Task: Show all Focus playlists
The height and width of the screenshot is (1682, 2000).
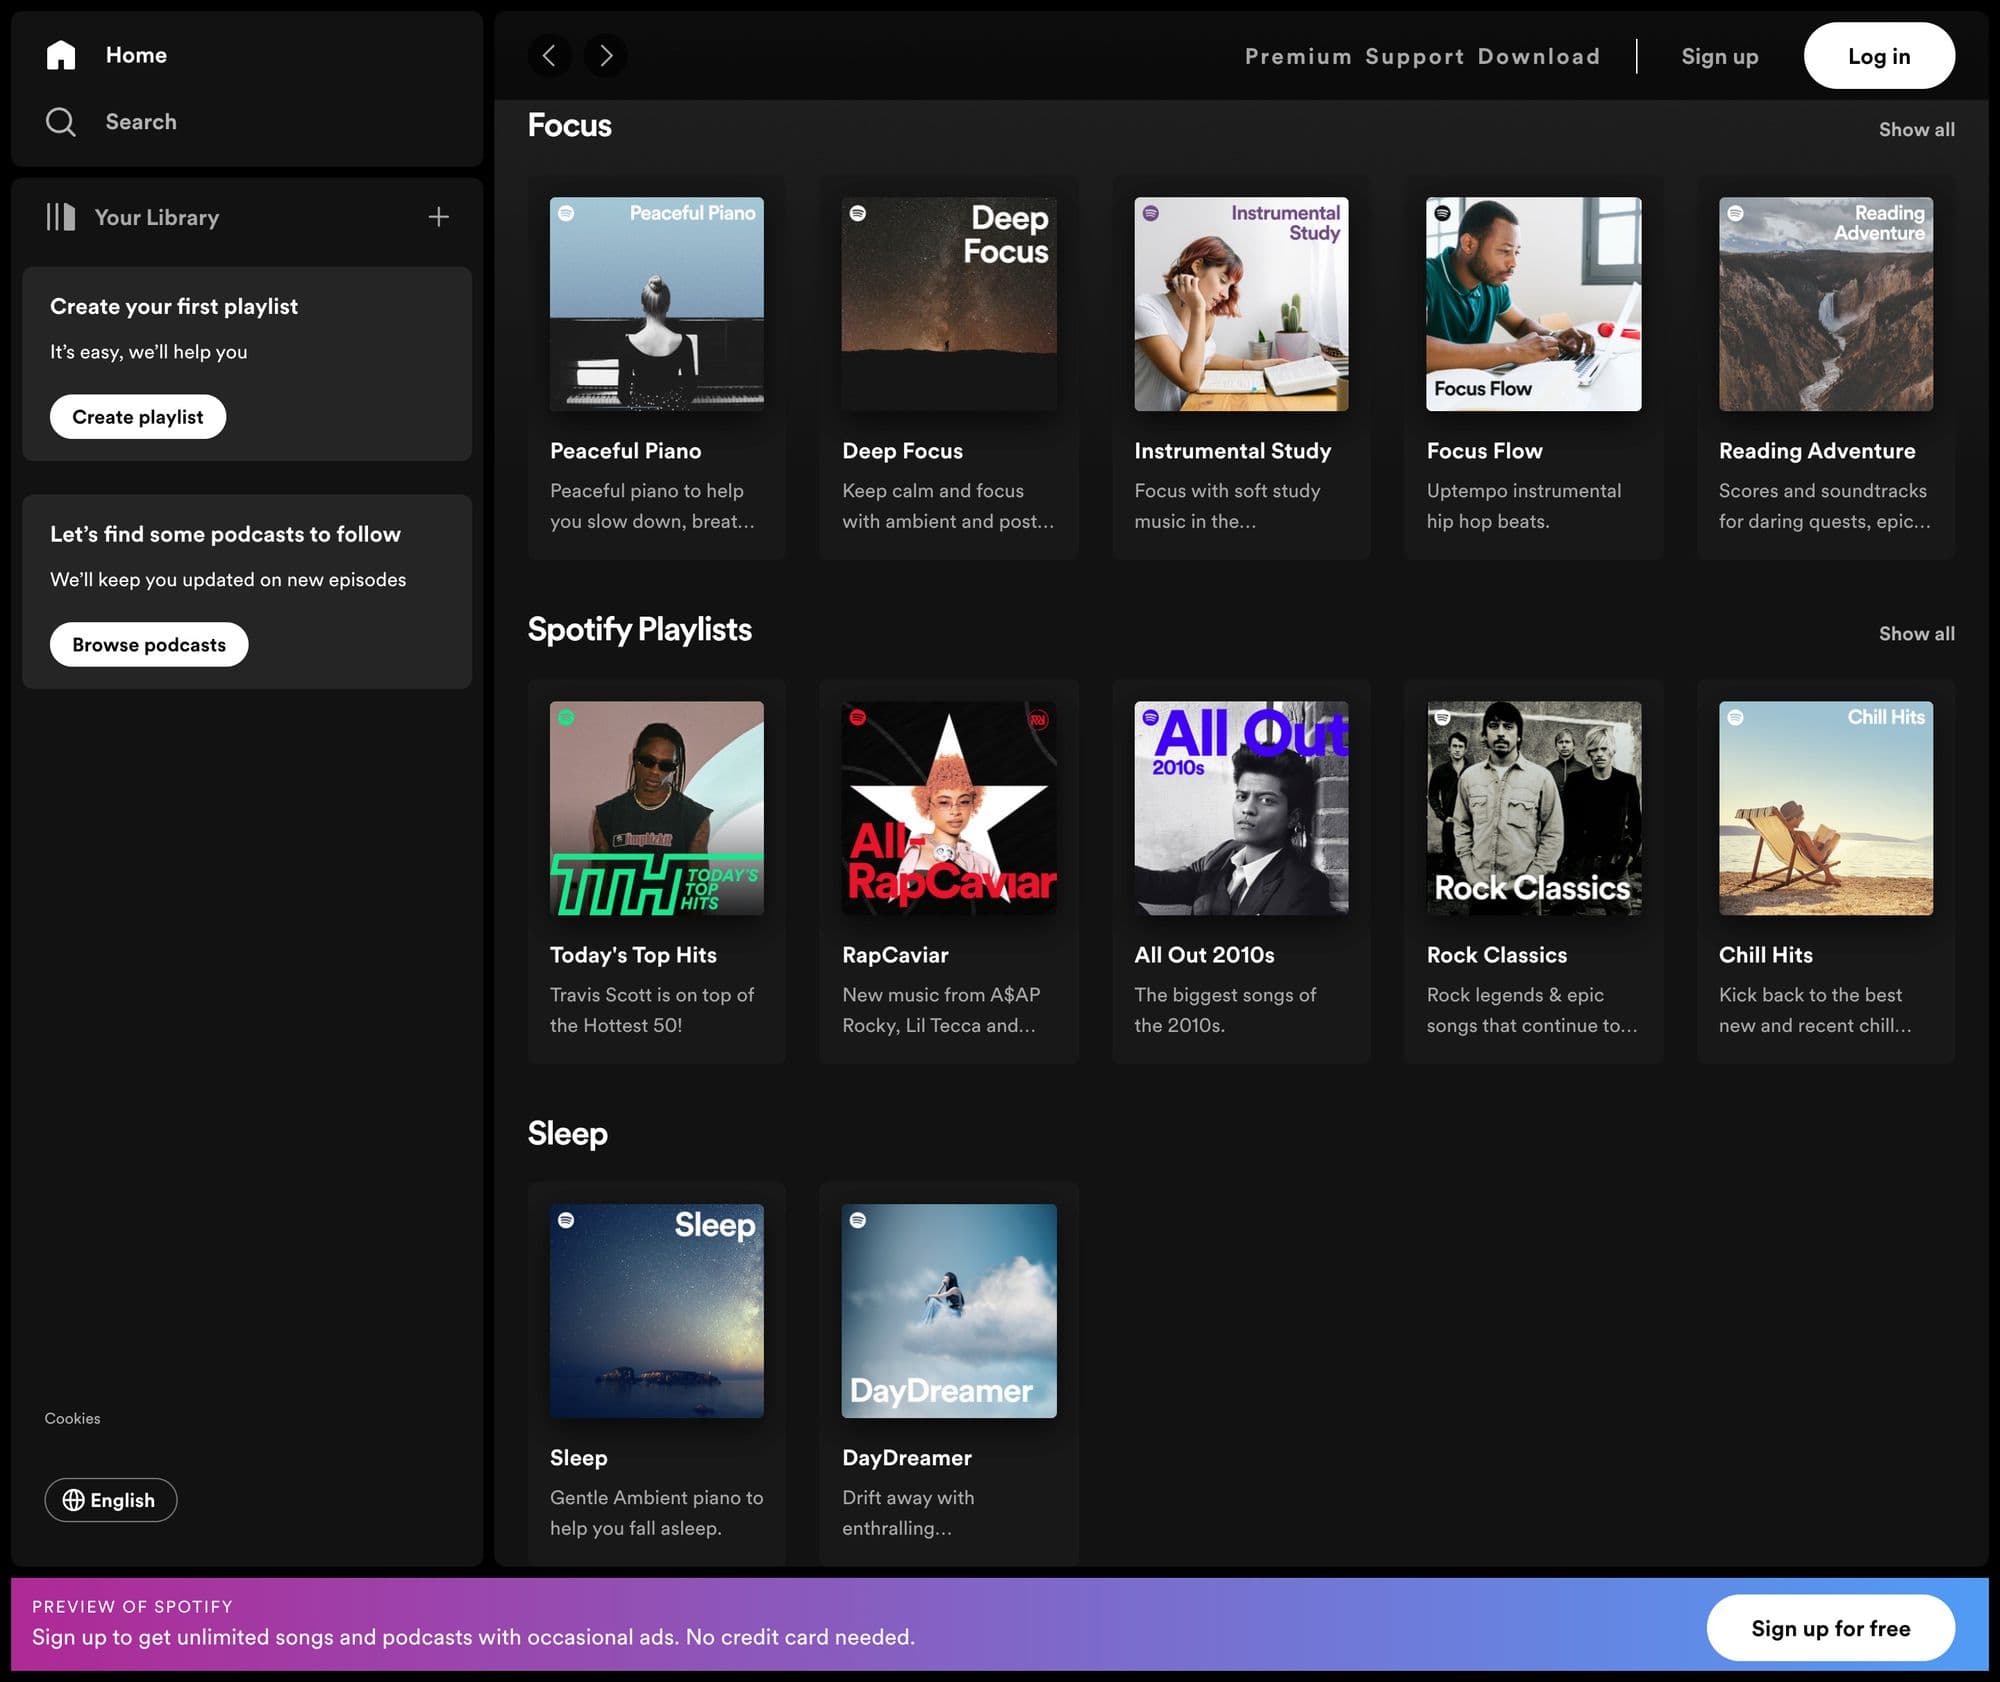Action: point(1916,129)
